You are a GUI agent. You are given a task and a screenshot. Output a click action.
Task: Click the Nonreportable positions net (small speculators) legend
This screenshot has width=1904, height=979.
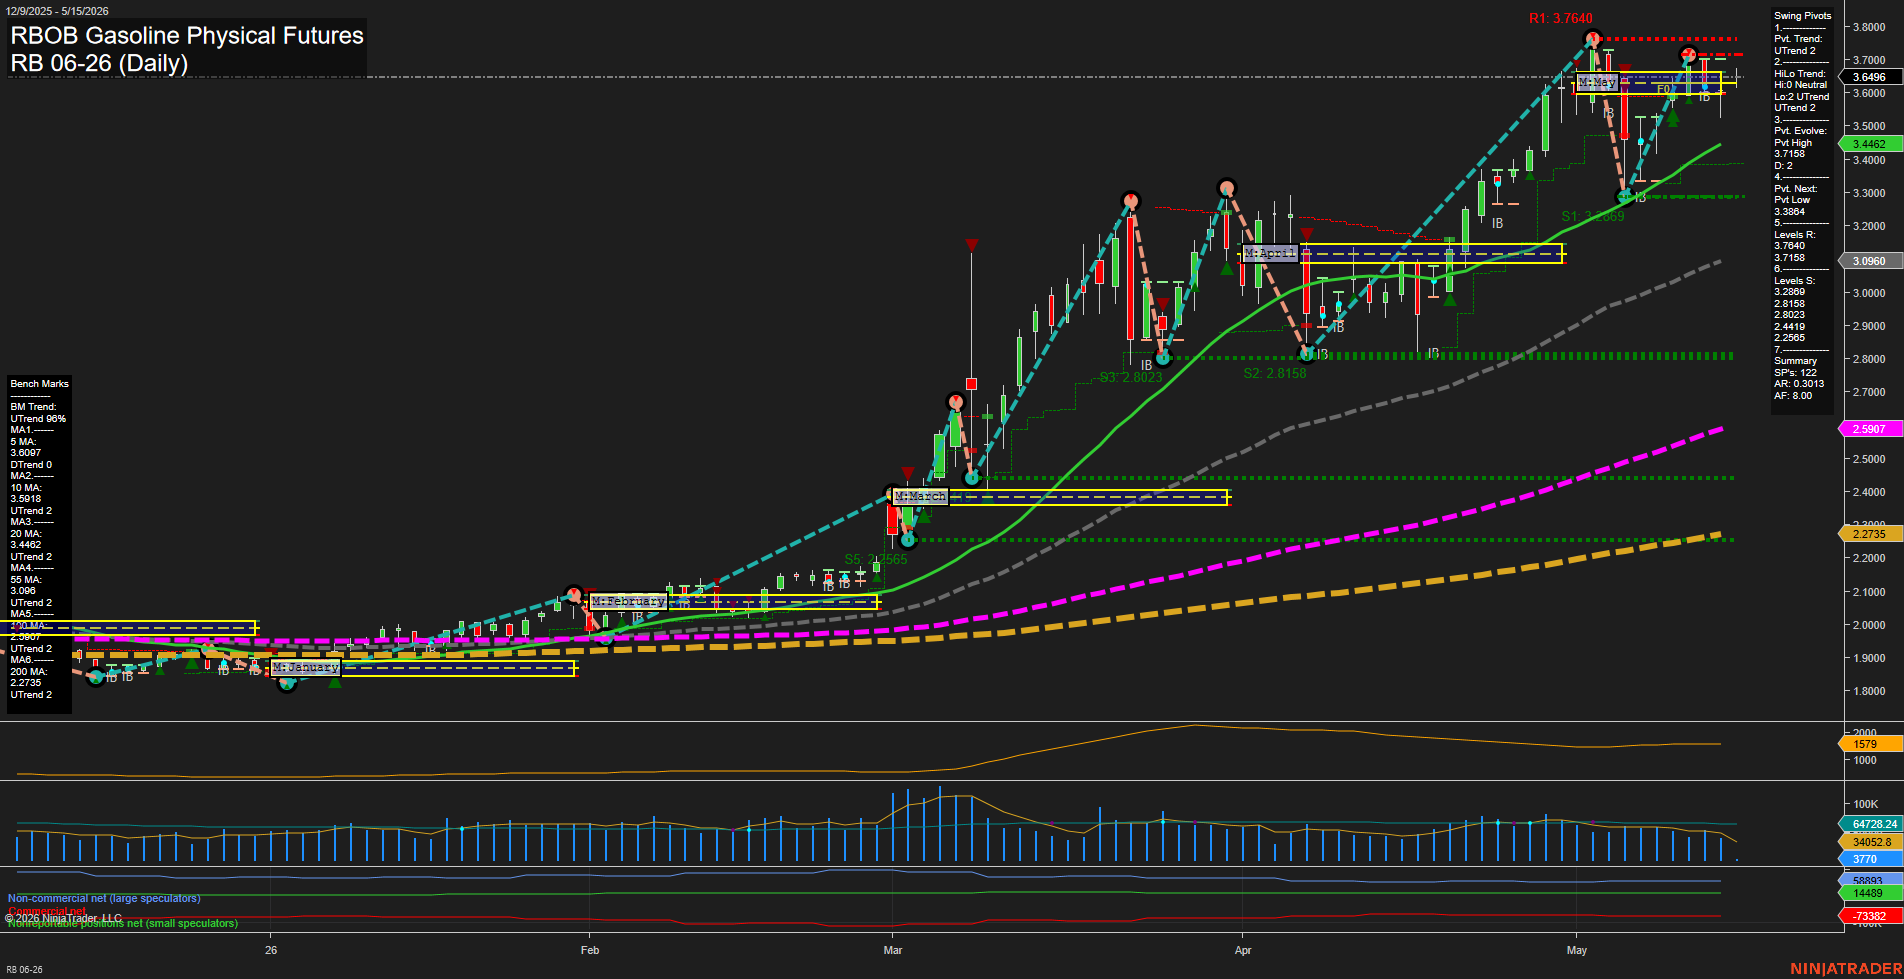pos(123,923)
